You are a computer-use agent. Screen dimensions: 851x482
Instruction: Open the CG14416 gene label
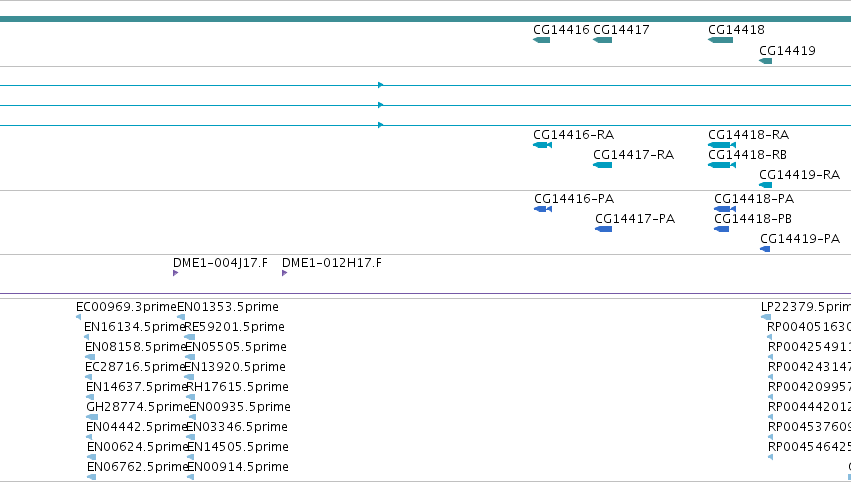tap(561, 30)
